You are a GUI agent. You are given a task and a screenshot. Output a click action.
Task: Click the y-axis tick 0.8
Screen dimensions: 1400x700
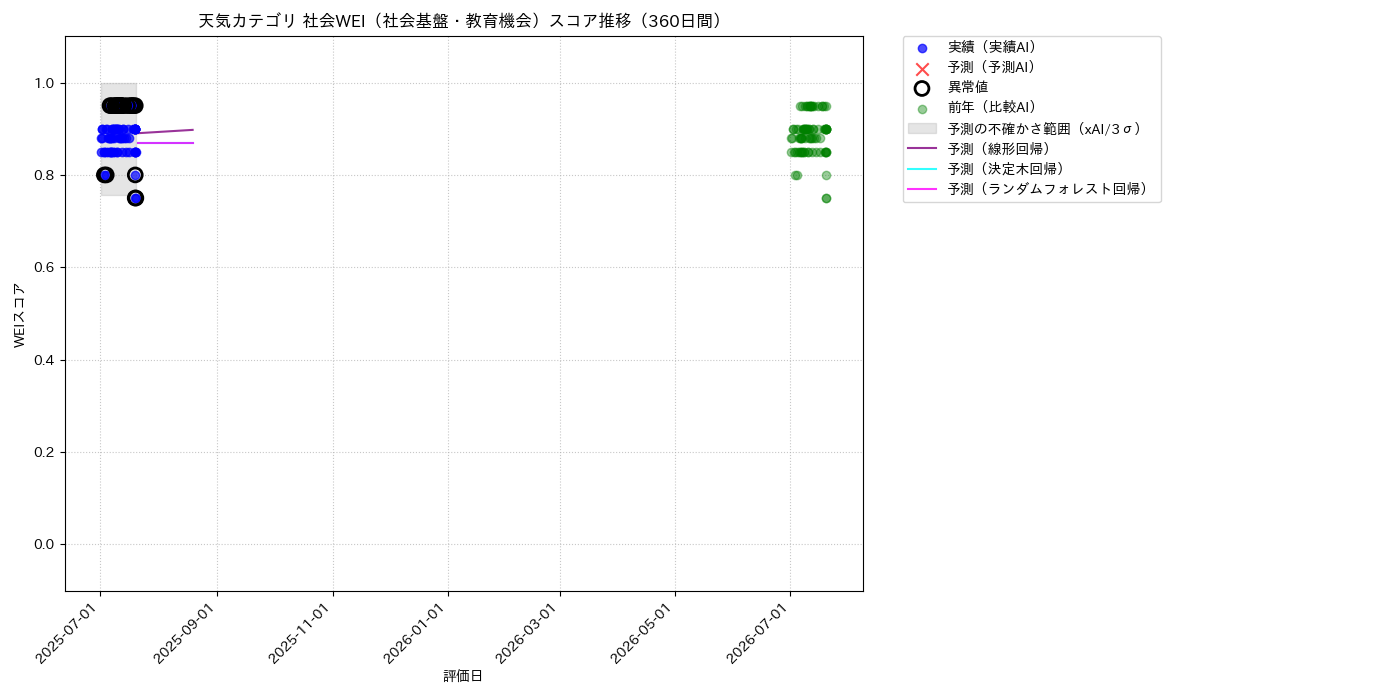point(46,175)
